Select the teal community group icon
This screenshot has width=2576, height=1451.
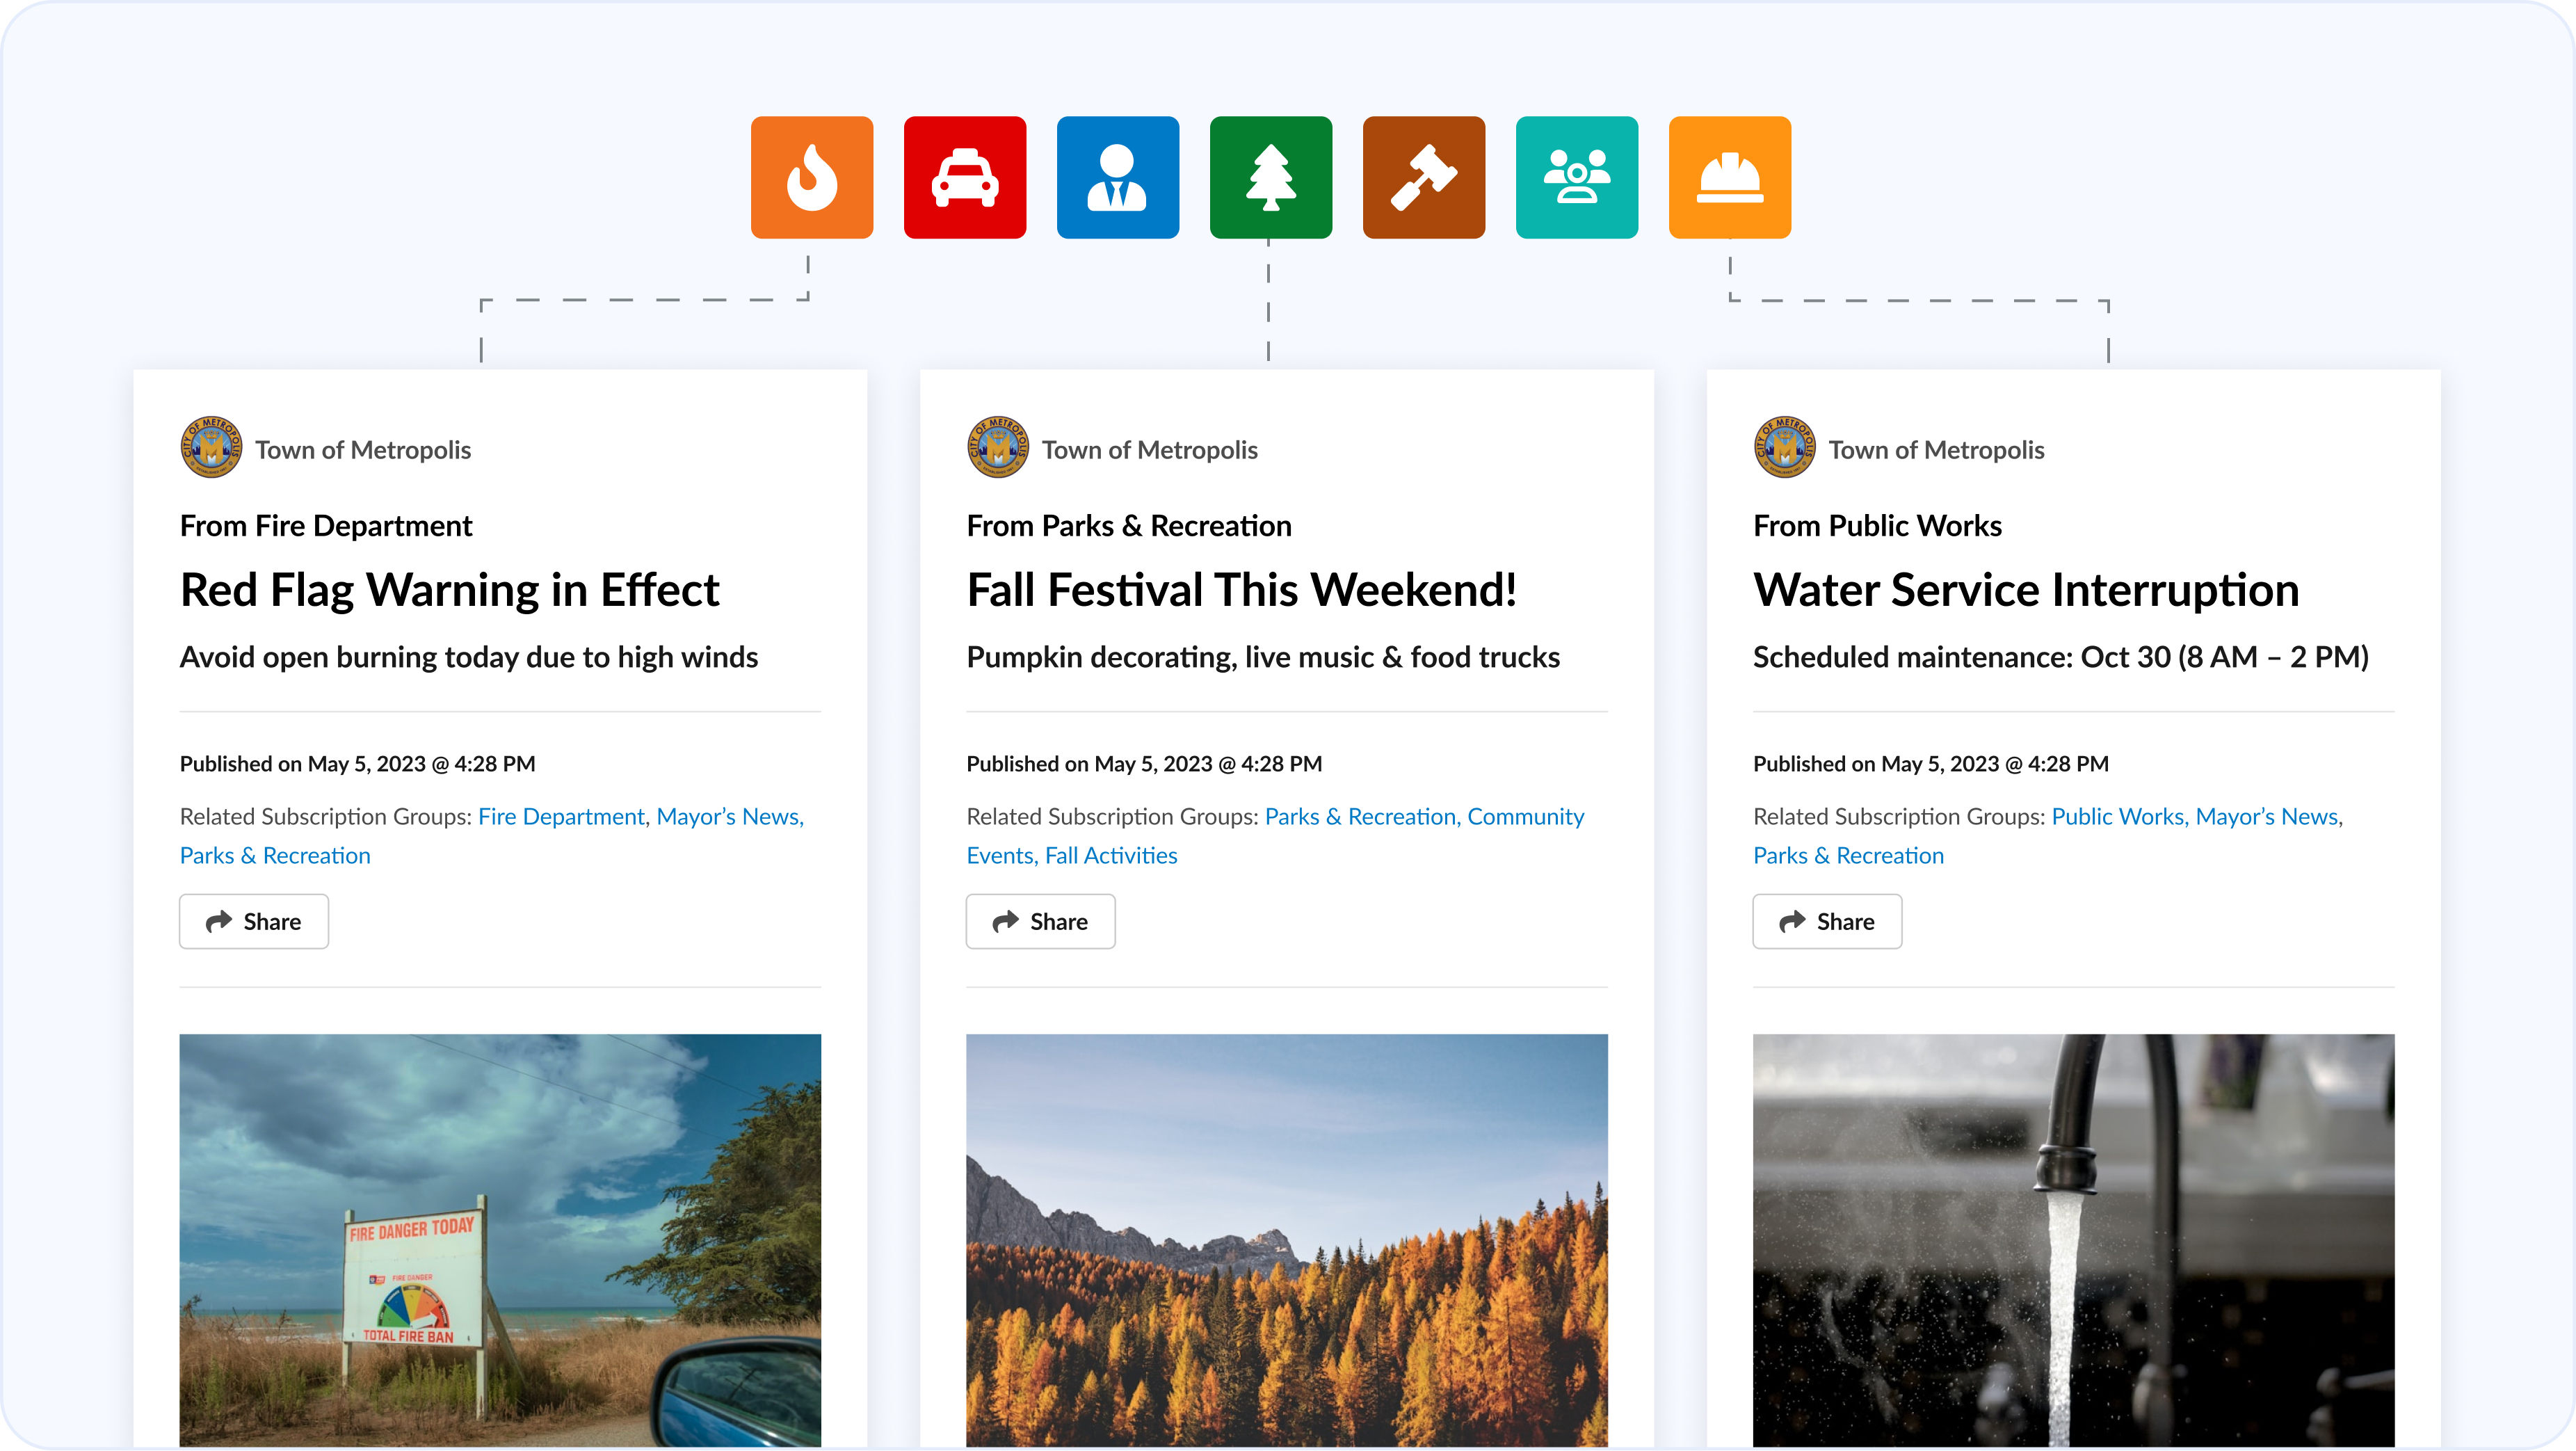click(x=1576, y=177)
